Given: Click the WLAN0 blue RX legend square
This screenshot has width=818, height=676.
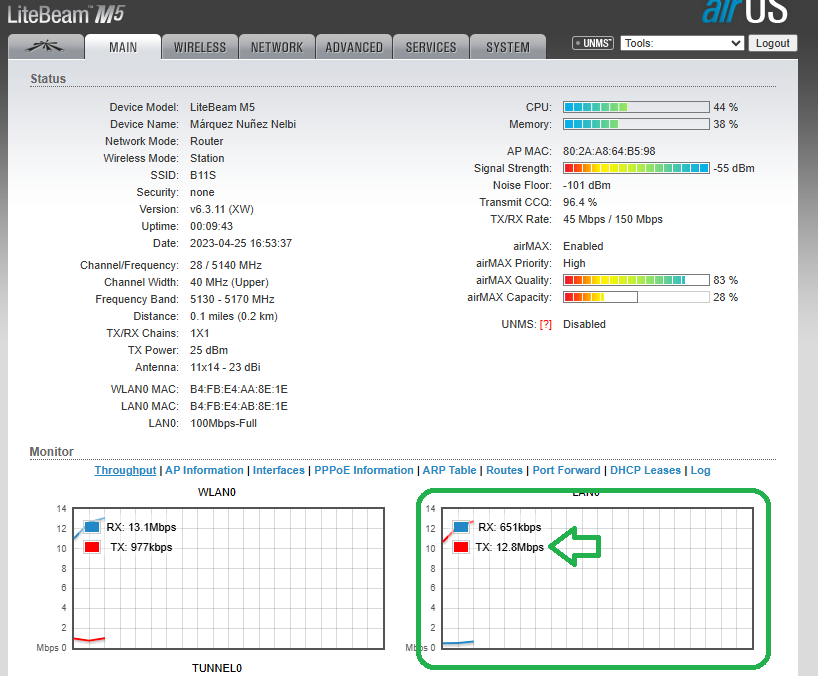Looking at the screenshot, I should (x=92, y=527).
